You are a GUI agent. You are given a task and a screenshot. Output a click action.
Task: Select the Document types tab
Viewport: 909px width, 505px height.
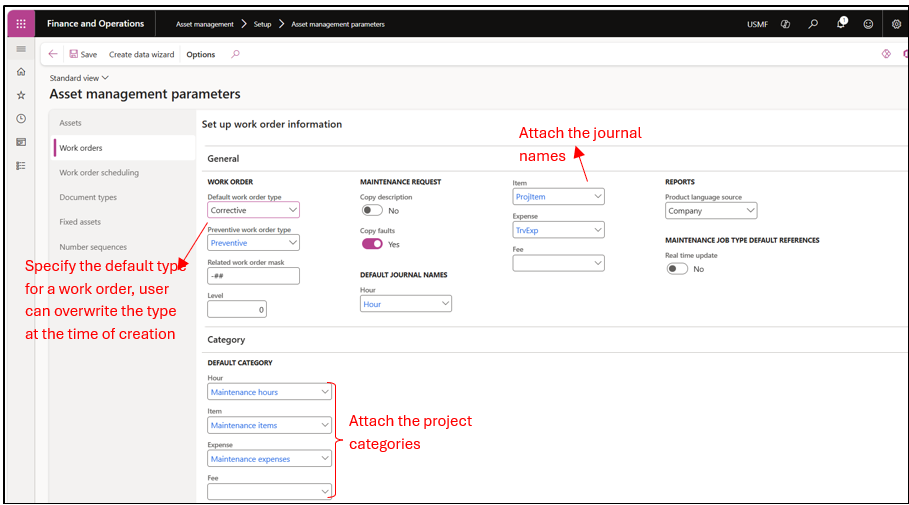click(124, 197)
